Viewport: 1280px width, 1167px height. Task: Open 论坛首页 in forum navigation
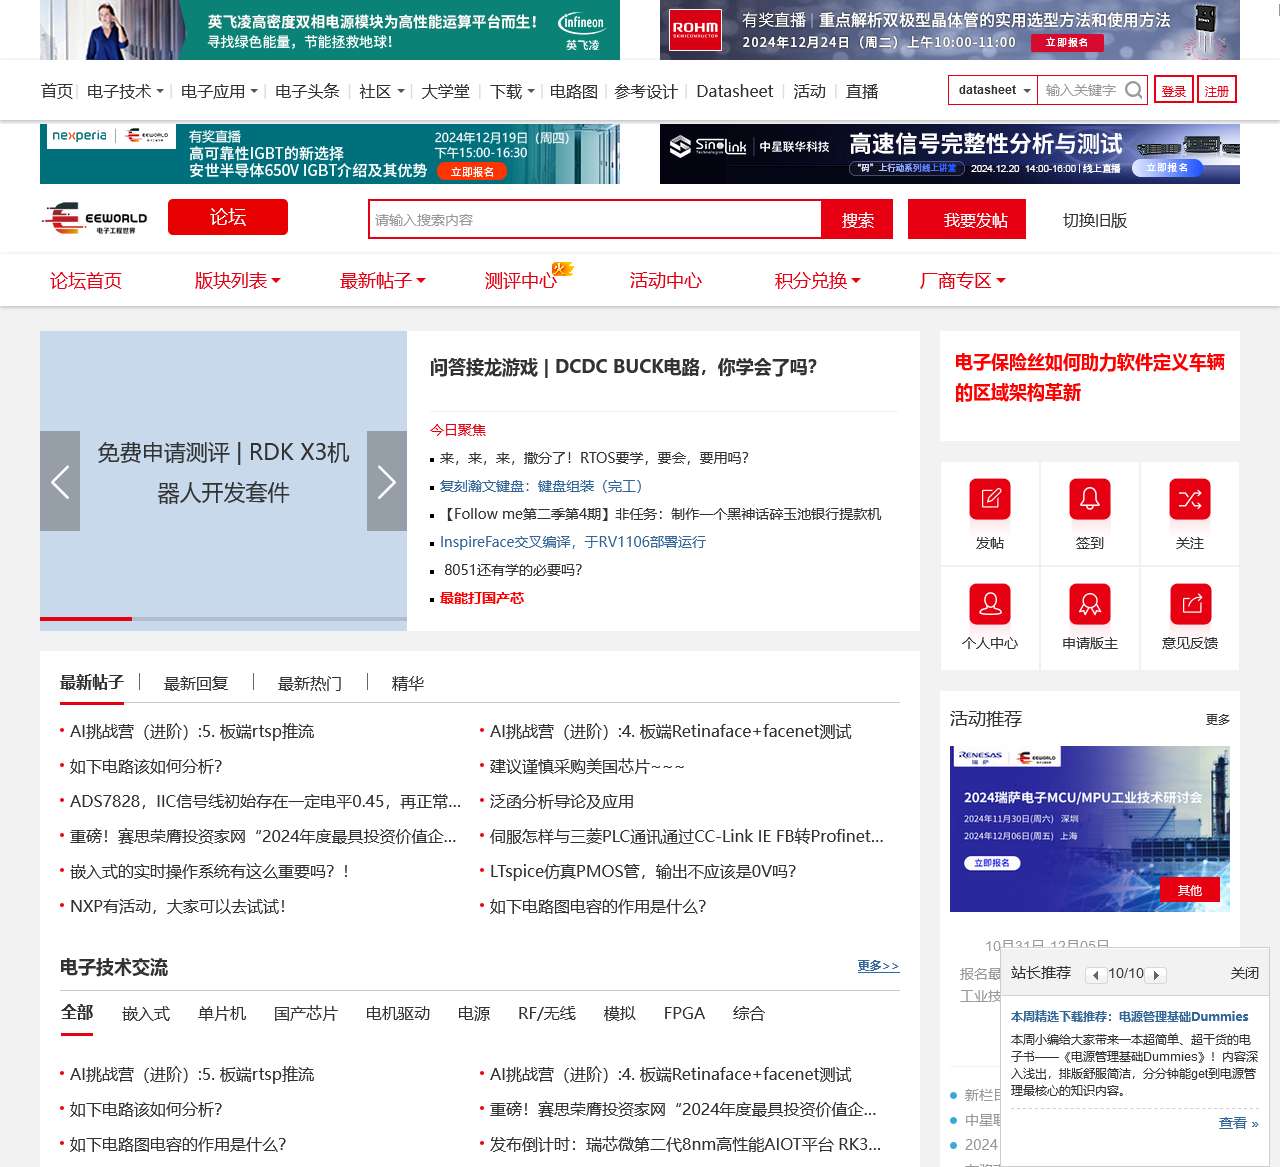click(x=86, y=281)
